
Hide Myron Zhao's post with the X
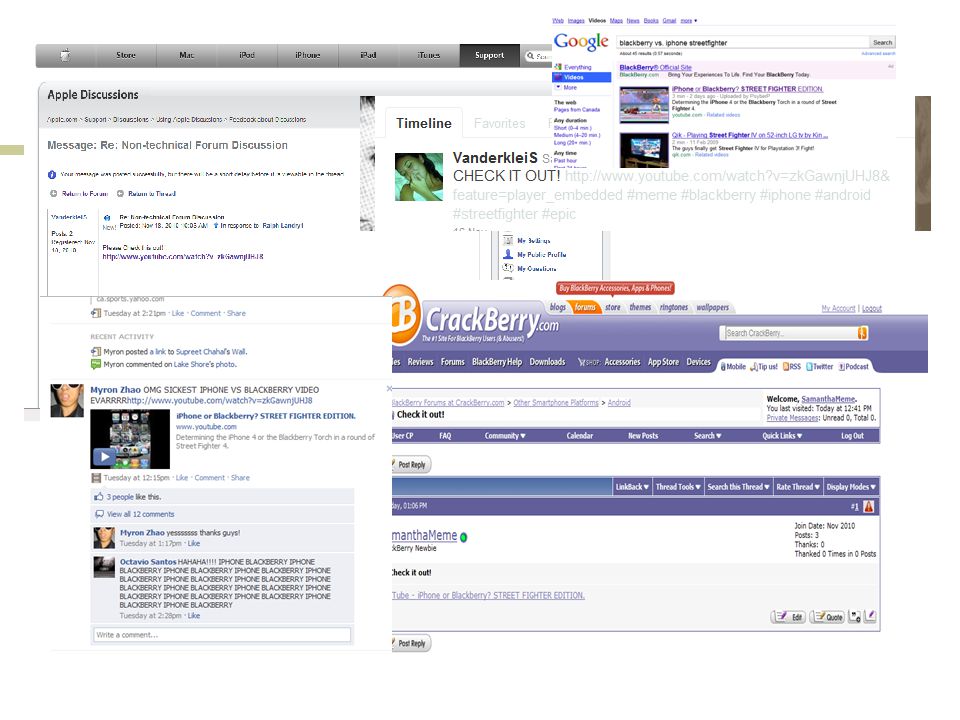point(389,388)
